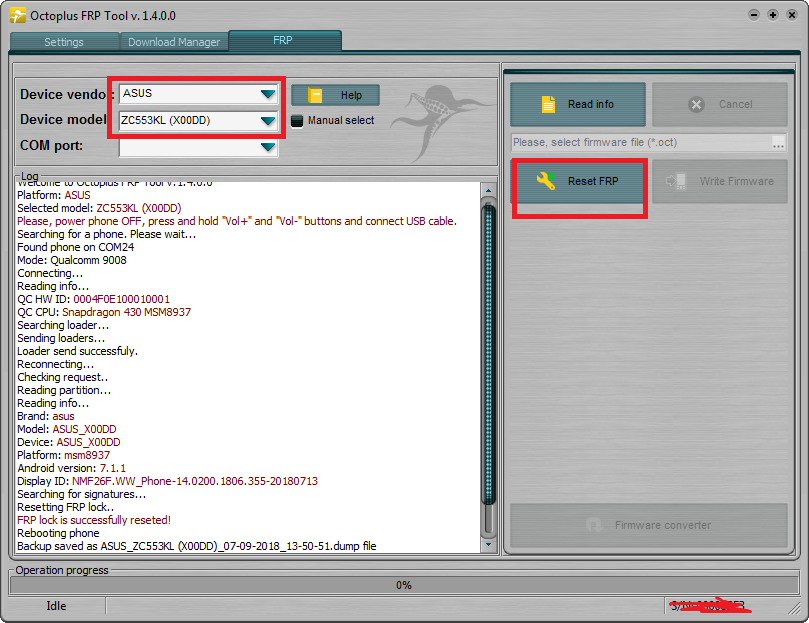Screen dimensions: 809x623
Task: Expand the COM port dropdown
Action: (x=267, y=147)
